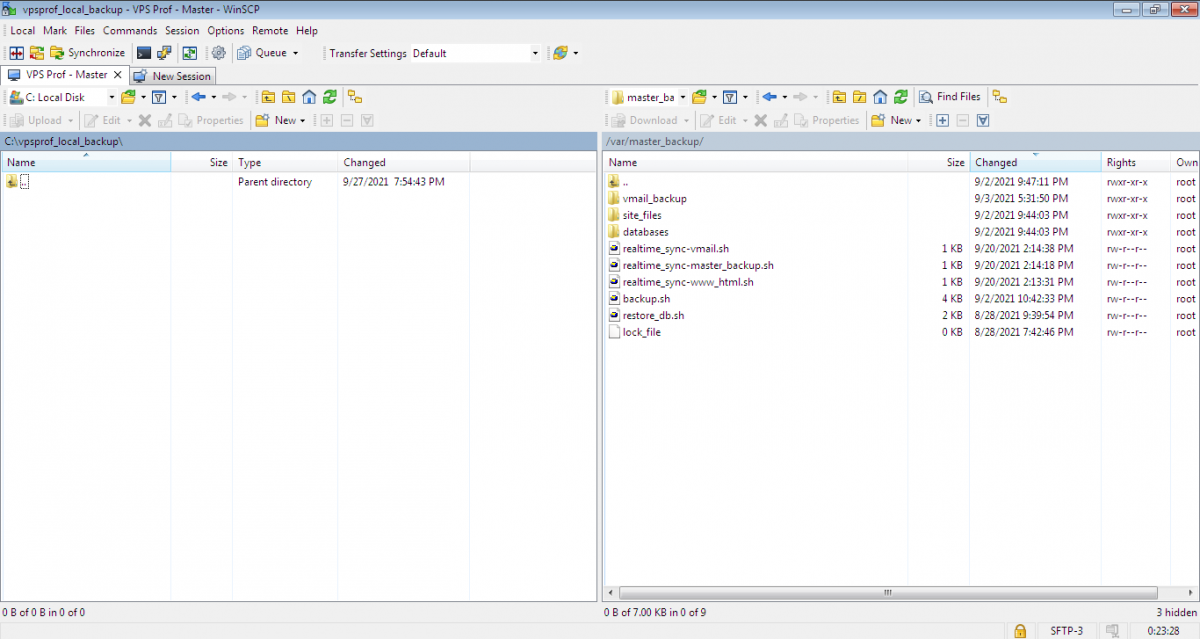Click the encryption lock icon in status bar
This screenshot has height=639, width=1200.
1019,631
